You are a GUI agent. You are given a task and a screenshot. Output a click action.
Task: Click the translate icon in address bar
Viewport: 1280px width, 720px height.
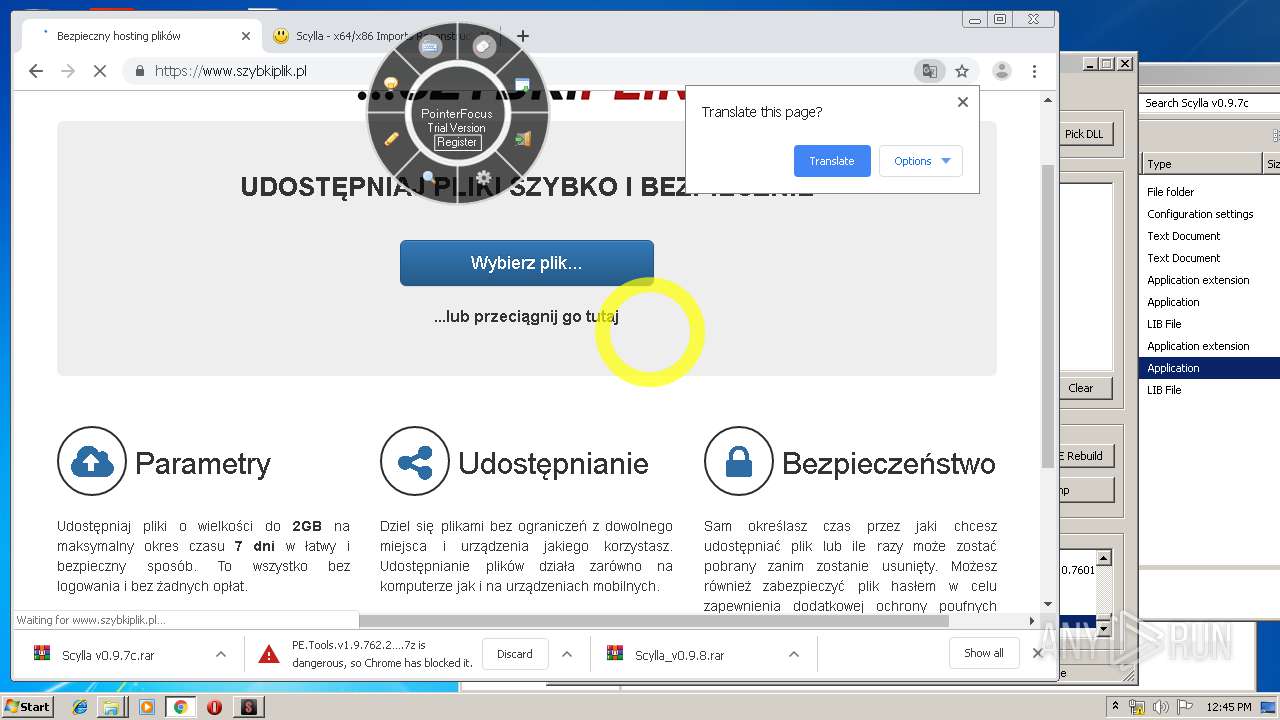pyautogui.click(x=930, y=71)
